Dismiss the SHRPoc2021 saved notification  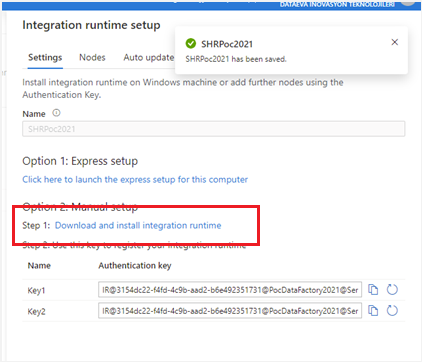(395, 42)
